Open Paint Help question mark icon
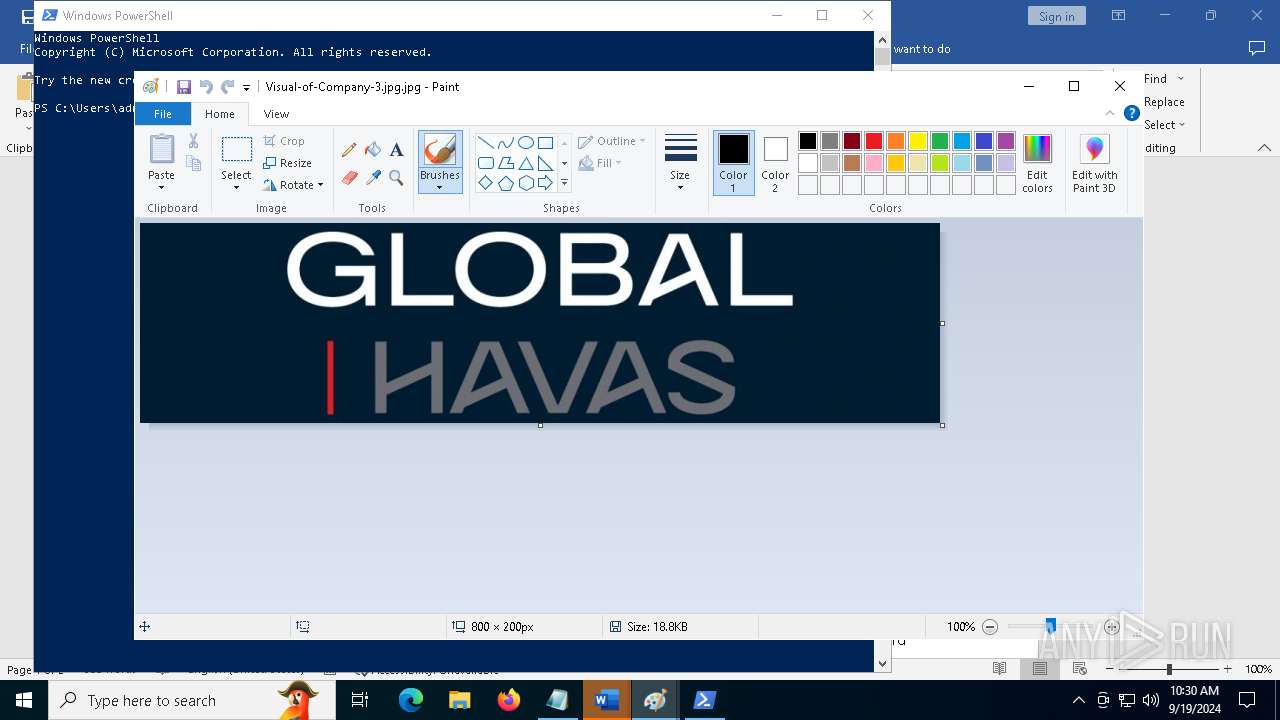 [x=1131, y=114]
